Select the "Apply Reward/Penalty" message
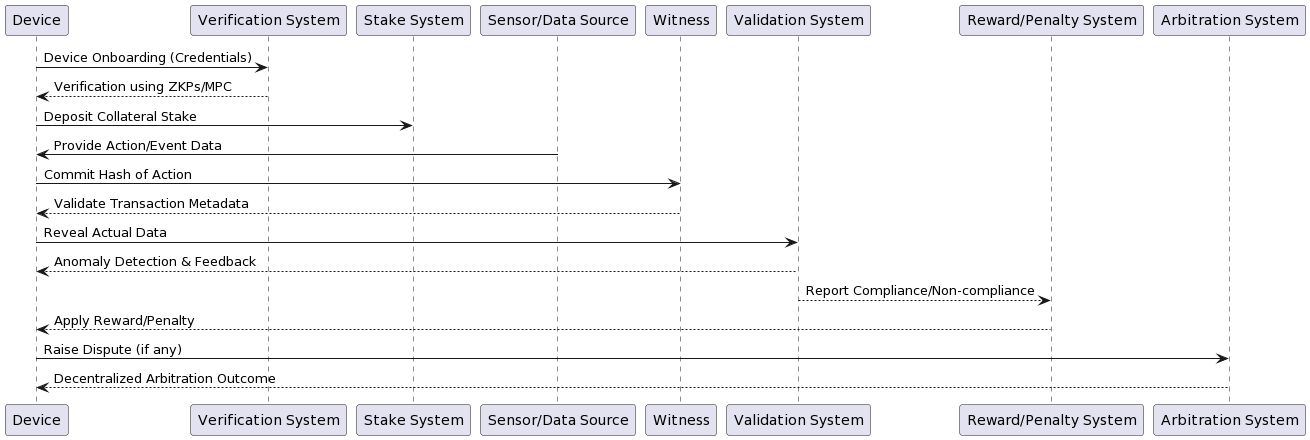Viewport: 1310px width, 440px height. tap(124, 320)
